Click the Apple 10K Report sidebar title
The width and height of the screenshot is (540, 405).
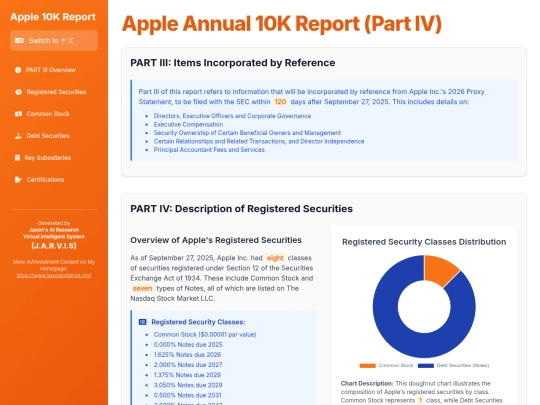(x=53, y=17)
